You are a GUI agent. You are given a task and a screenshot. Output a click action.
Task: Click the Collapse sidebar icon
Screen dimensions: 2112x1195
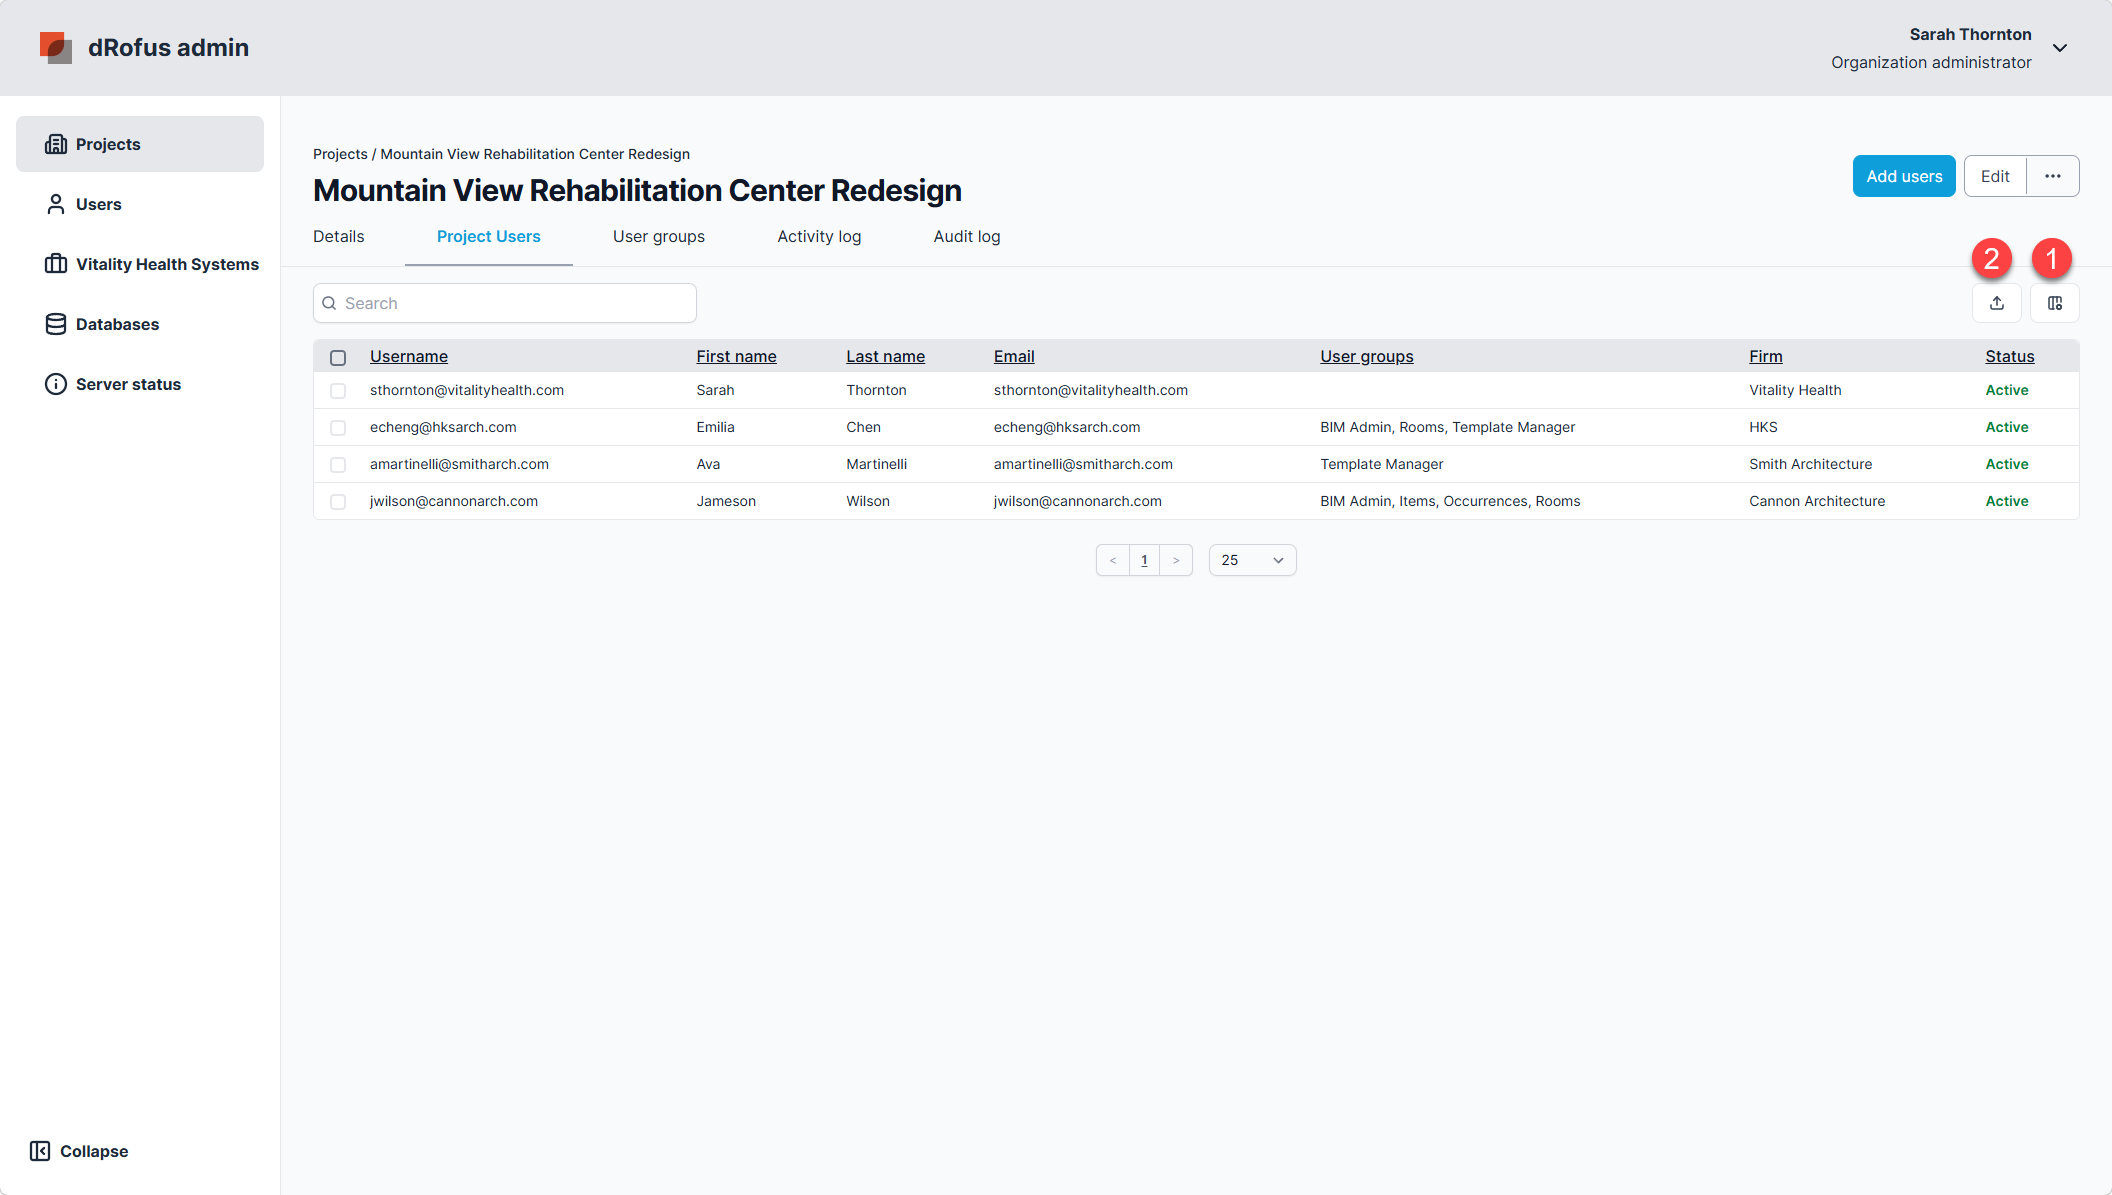[x=40, y=1151]
